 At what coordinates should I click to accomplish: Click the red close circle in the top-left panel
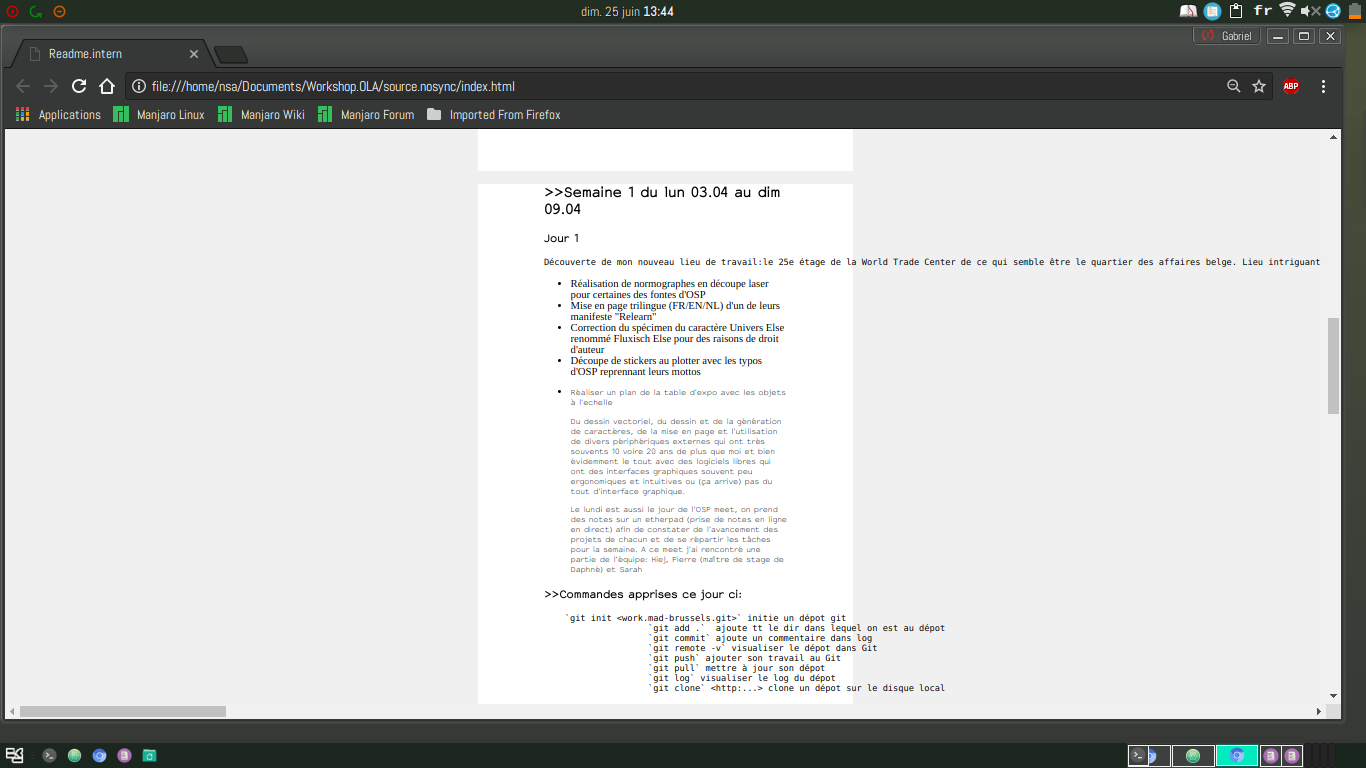tap(12, 11)
